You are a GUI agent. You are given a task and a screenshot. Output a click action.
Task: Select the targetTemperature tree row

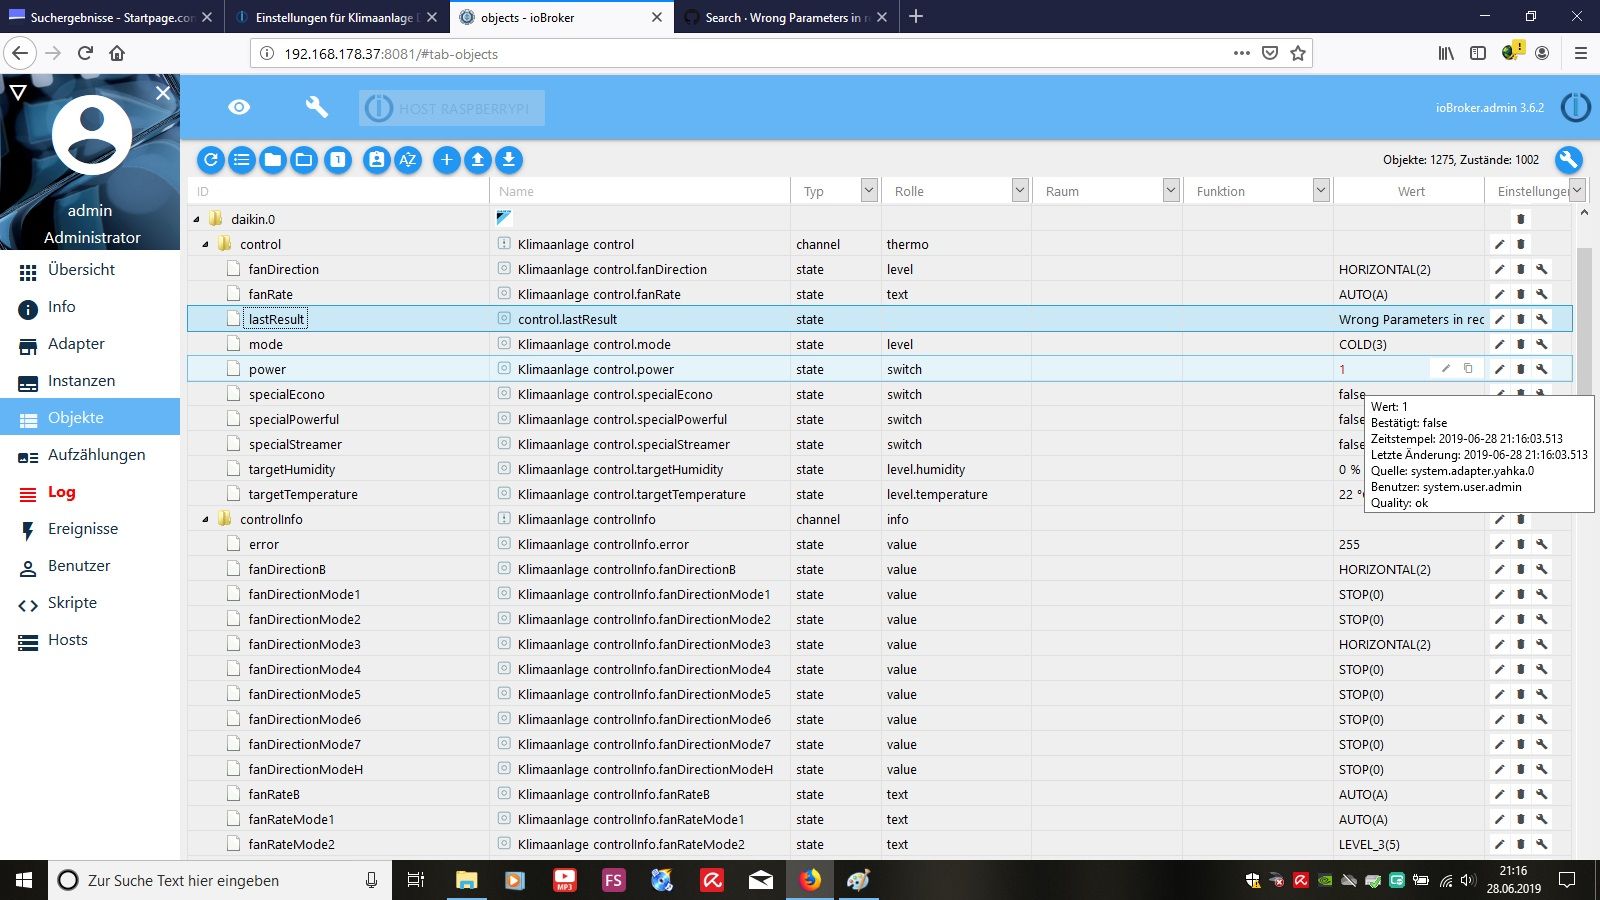(880, 494)
